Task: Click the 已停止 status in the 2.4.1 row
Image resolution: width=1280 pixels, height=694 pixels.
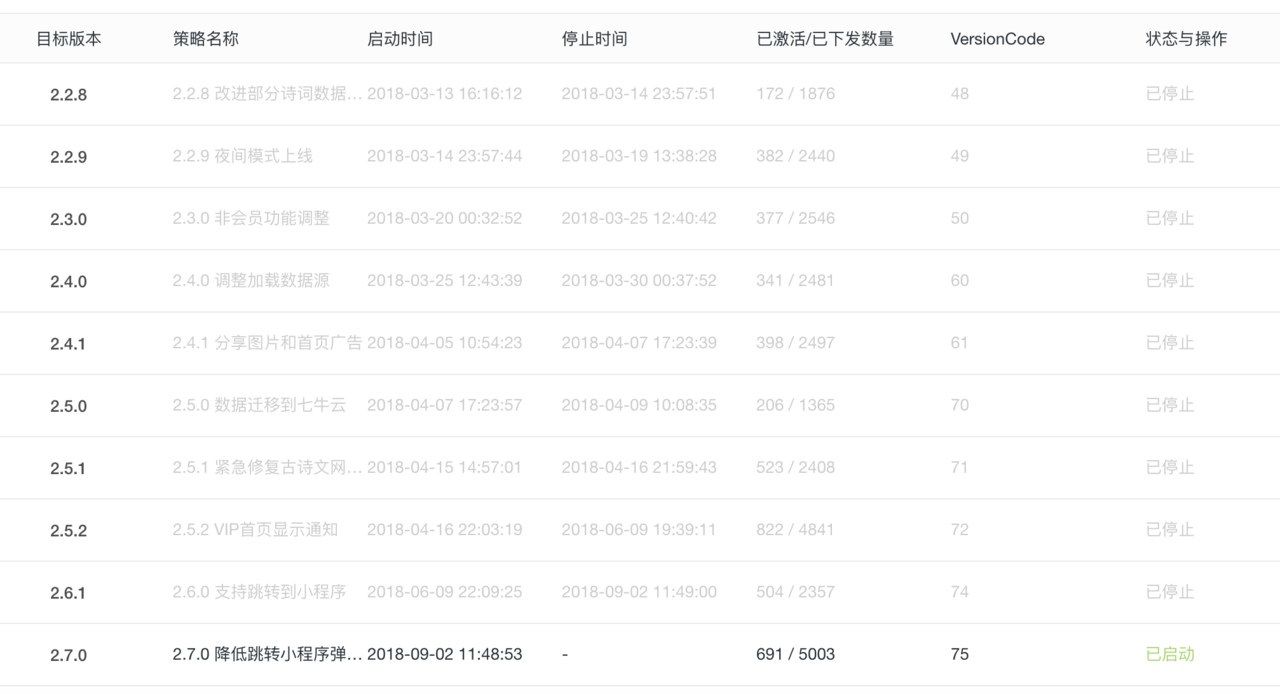Action: point(1170,343)
